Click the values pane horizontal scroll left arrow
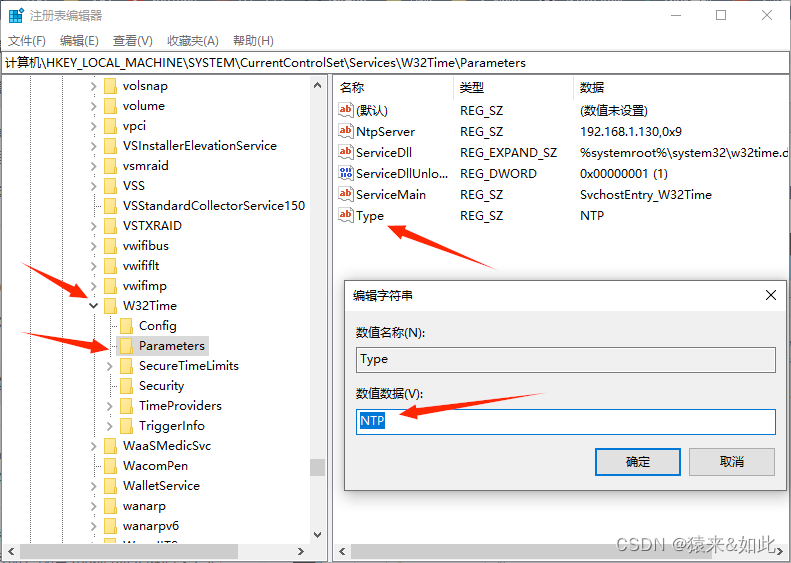791x563 pixels. (x=343, y=551)
